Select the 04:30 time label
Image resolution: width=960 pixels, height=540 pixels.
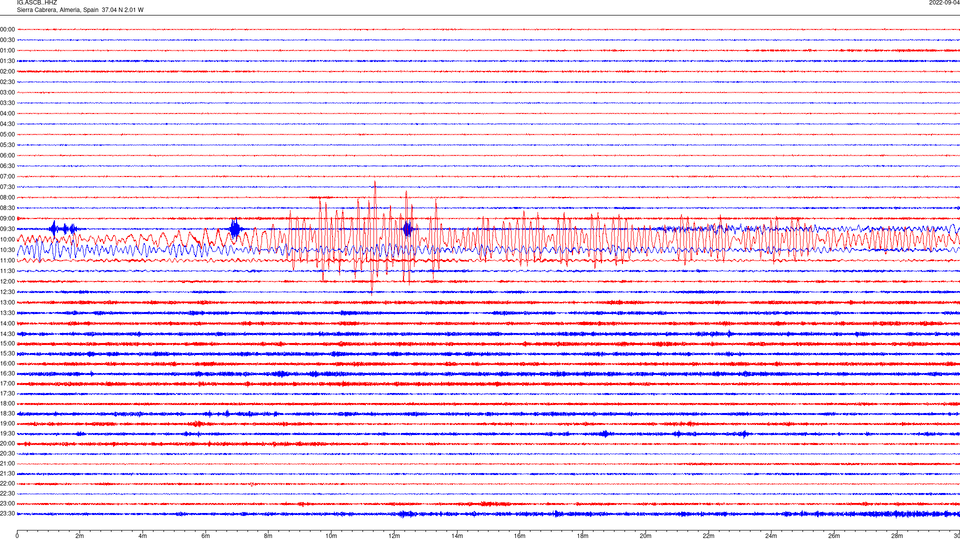tap(7, 124)
